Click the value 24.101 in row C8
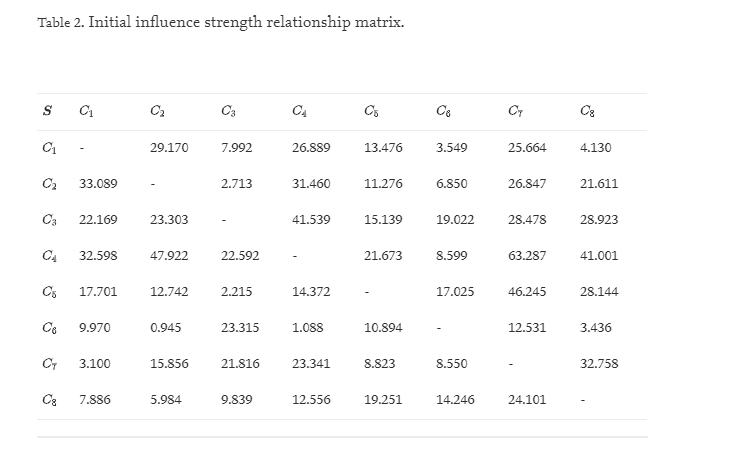 527,400
